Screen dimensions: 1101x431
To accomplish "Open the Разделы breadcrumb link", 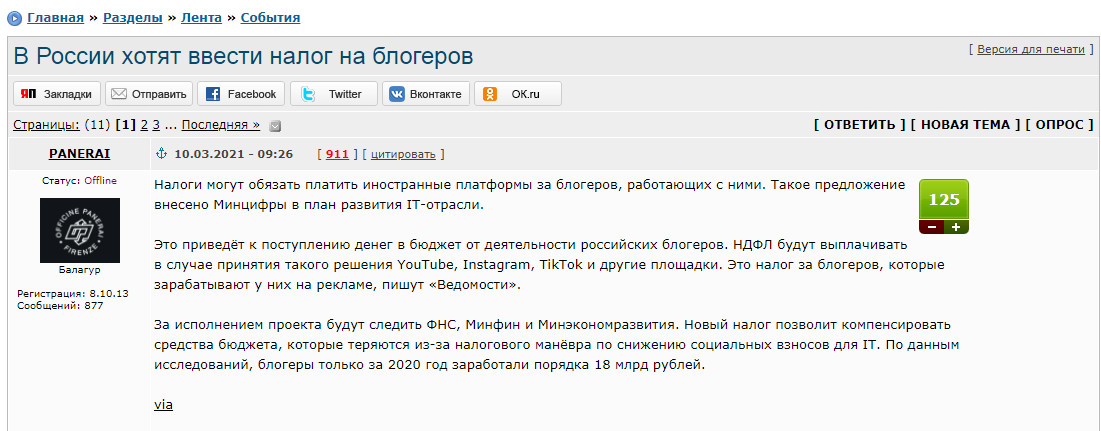I will (x=133, y=18).
